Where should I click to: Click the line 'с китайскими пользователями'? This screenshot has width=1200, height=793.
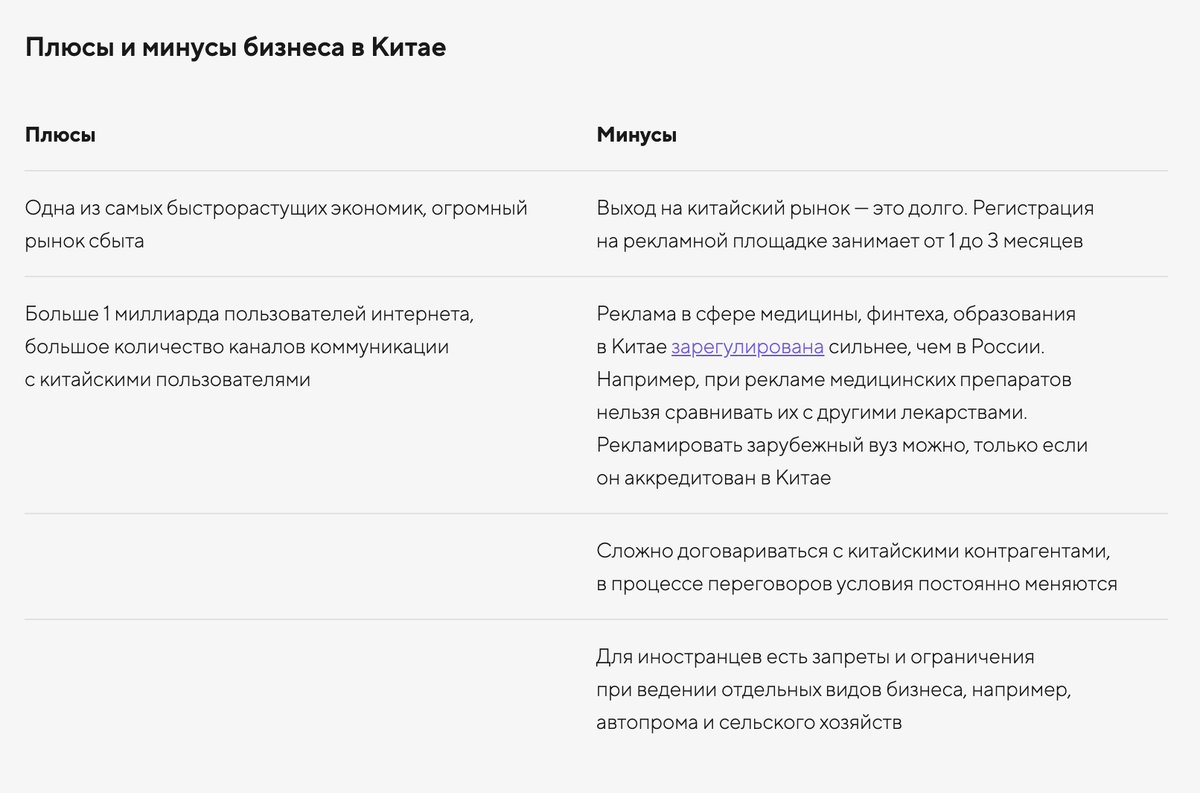[x=167, y=380]
